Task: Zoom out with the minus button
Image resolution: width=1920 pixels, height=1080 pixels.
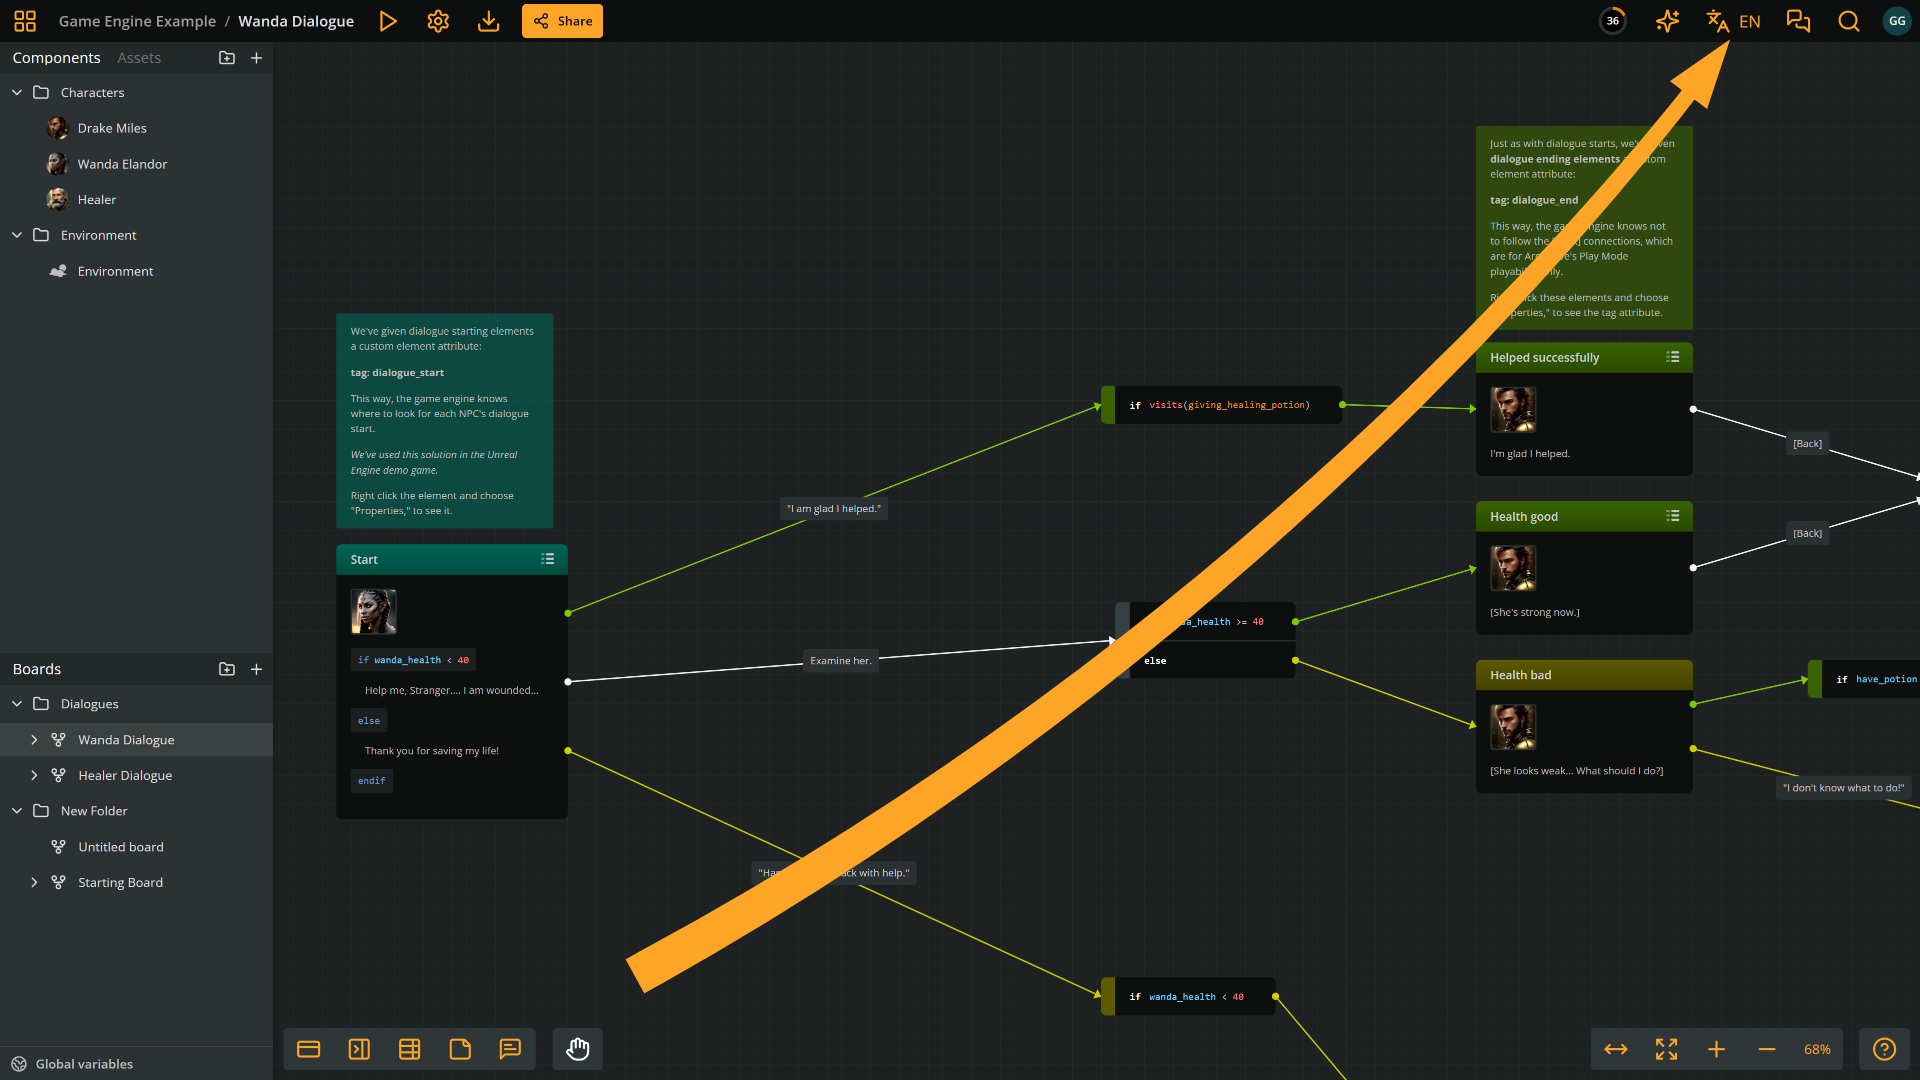Action: [x=1766, y=1049]
